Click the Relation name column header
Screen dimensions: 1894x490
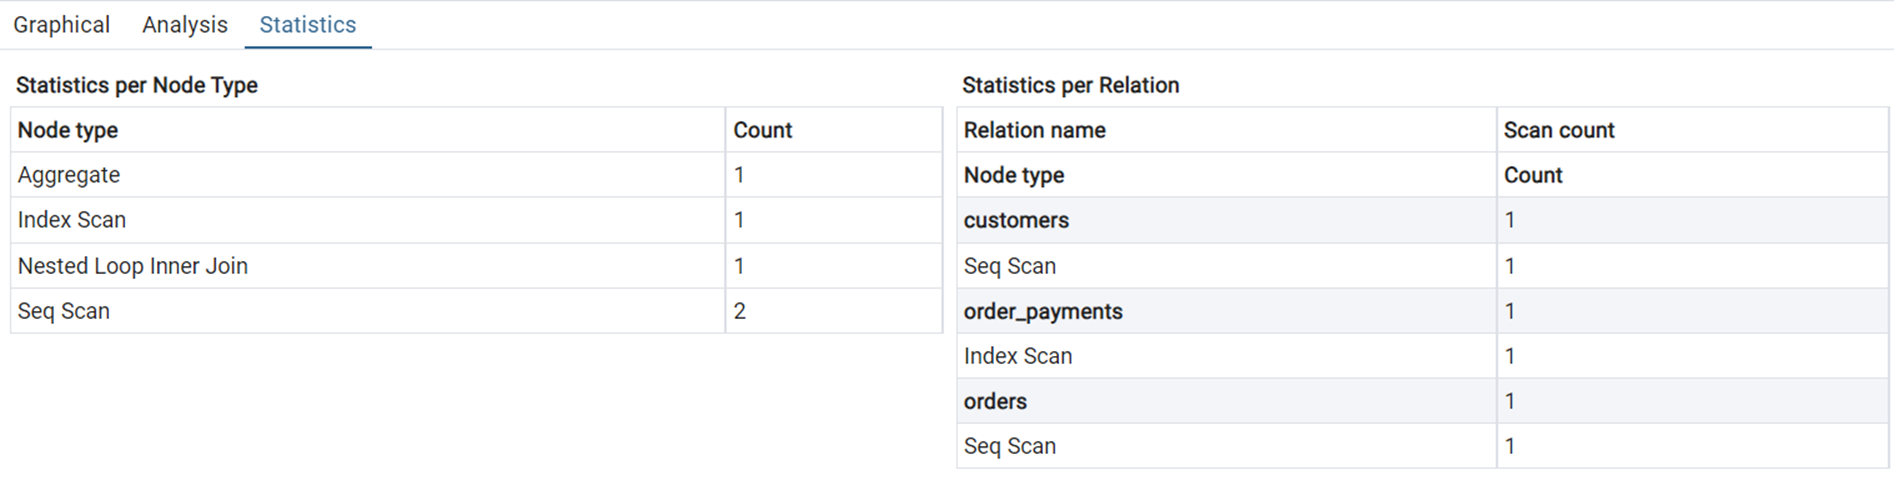pyautogui.click(x=1035, y=130)
